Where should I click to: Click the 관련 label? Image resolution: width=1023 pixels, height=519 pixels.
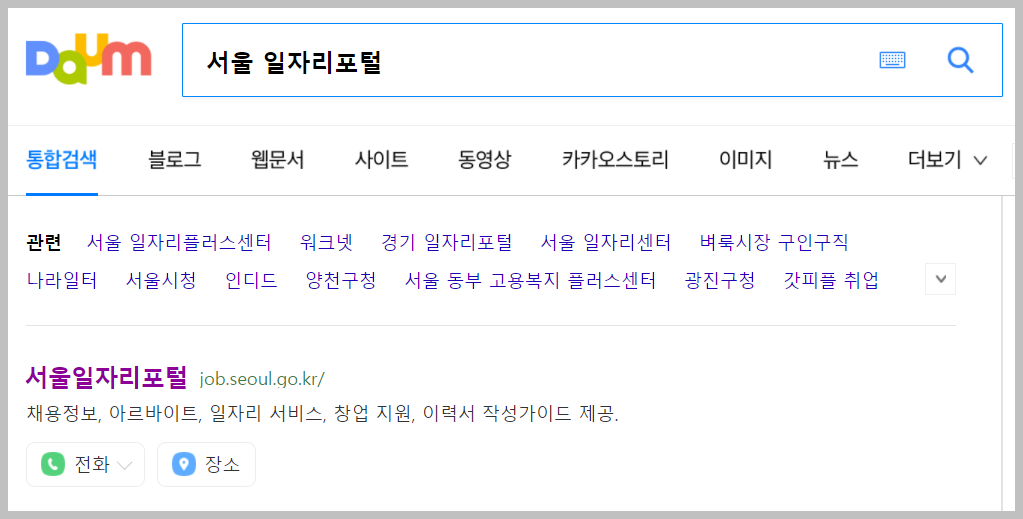pyautogui.click(x=44, y=242)
